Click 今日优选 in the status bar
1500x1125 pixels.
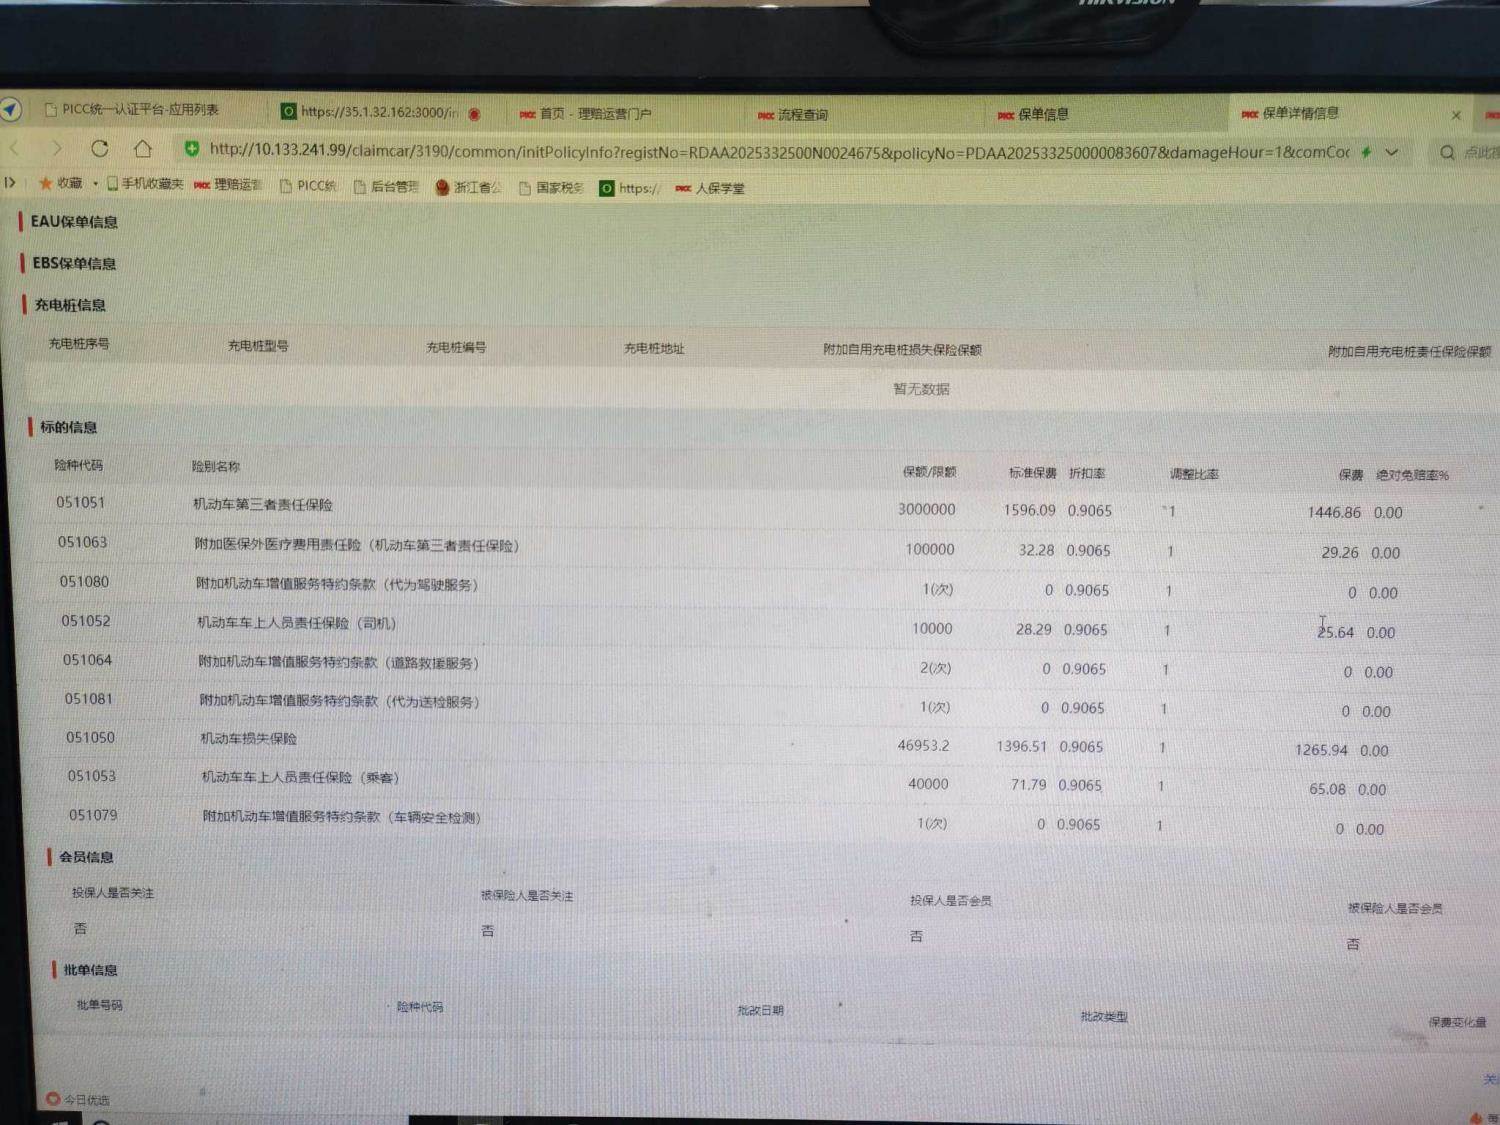point(86,1099)
